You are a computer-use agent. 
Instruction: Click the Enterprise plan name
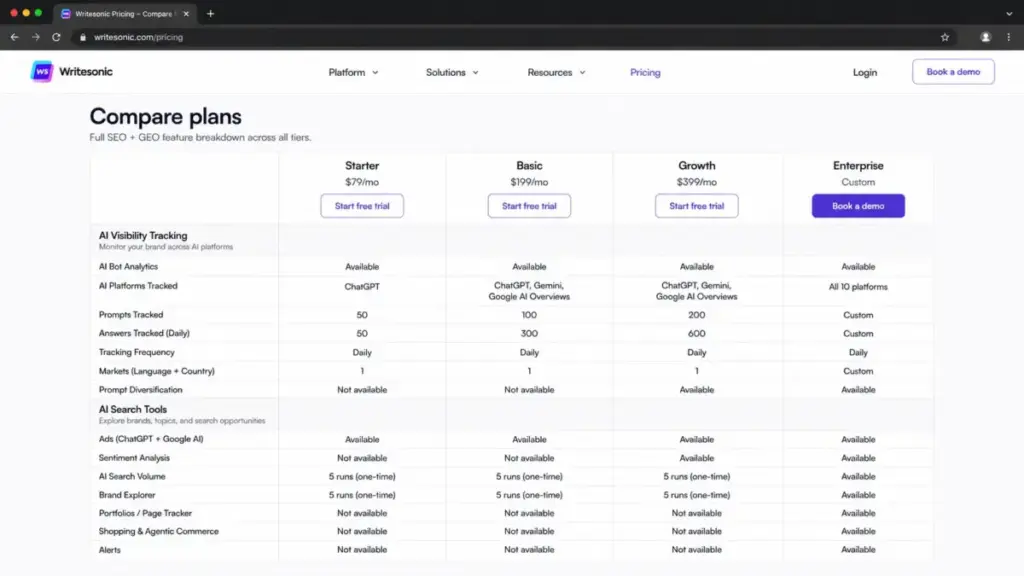858,166
